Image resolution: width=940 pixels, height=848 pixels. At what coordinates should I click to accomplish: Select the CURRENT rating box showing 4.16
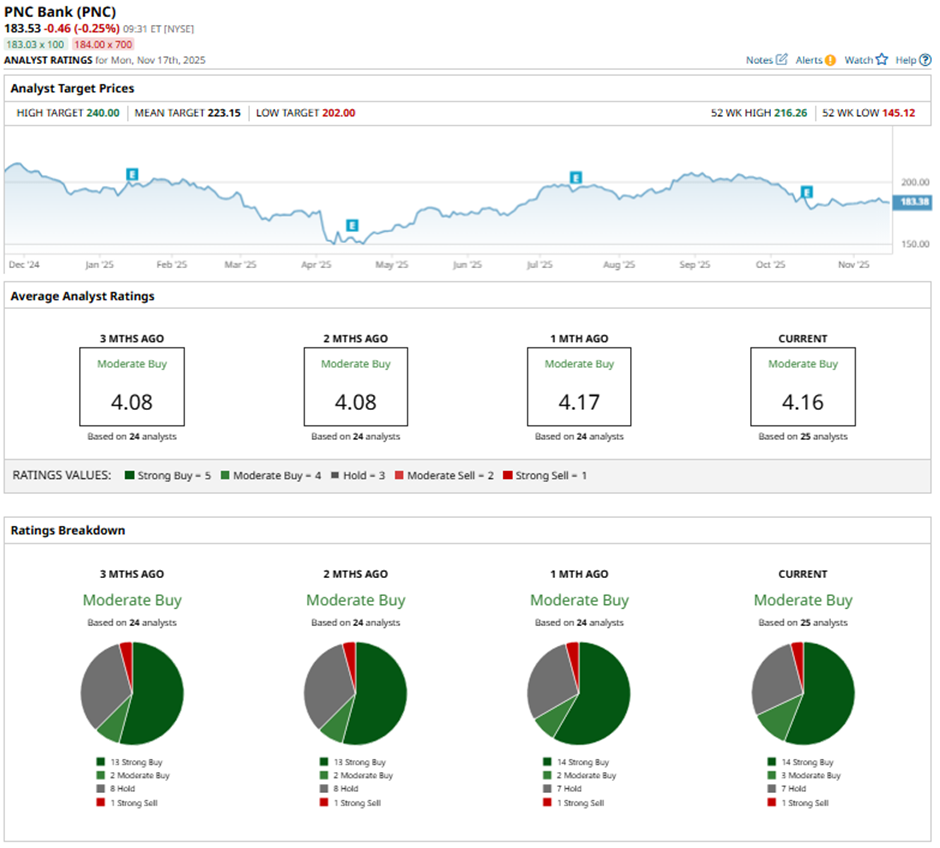[803, 388]
